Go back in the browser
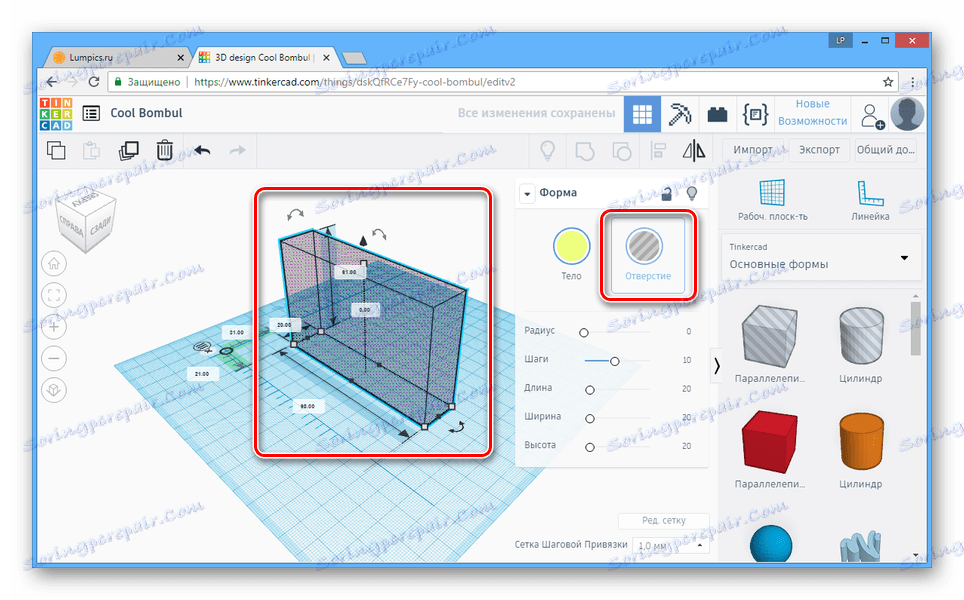964x600 pixels. tap(53, 82)
